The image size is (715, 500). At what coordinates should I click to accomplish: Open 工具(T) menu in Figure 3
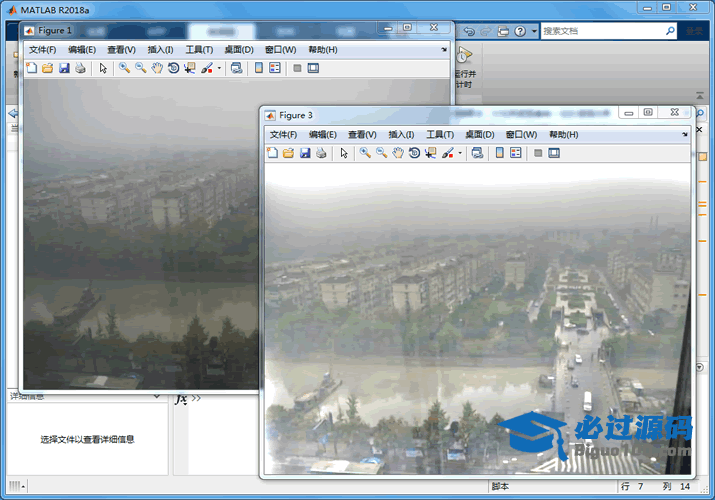pos(440,134)
